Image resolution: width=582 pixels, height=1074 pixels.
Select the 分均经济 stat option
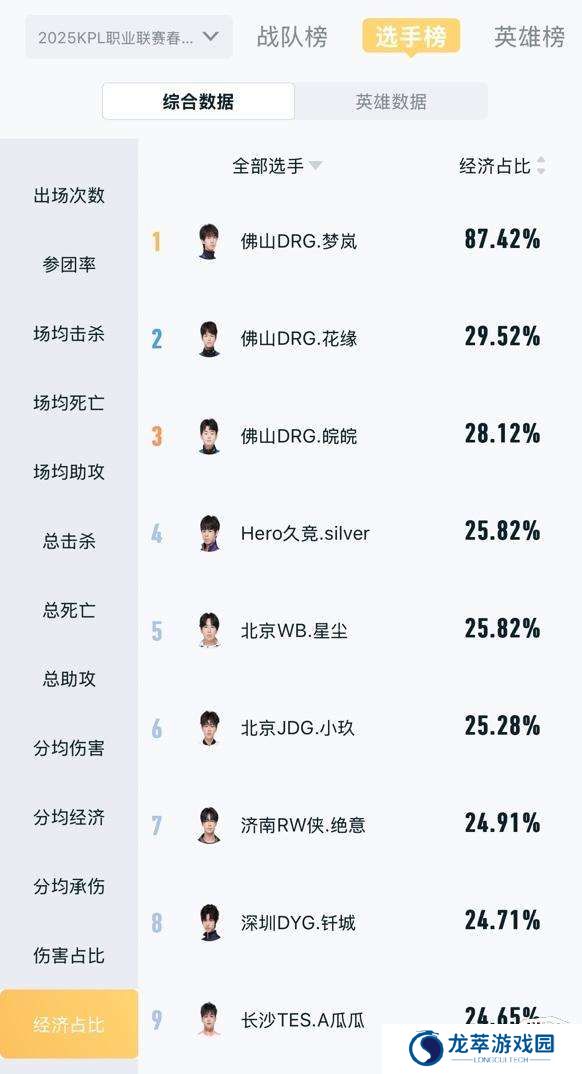pyautogui.click(x=69, y=818)
